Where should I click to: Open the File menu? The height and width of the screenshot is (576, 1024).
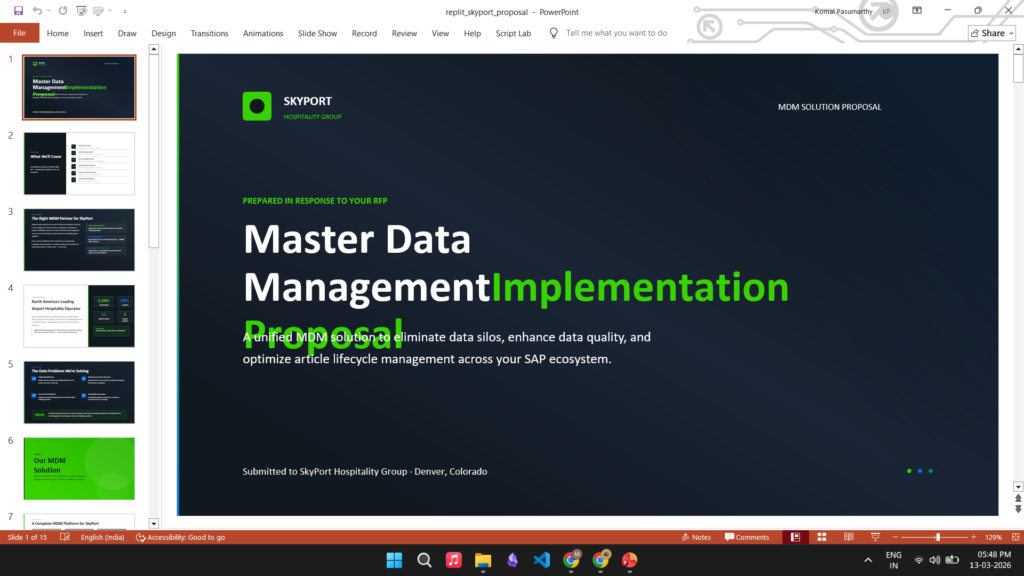[x=19, y=33]
